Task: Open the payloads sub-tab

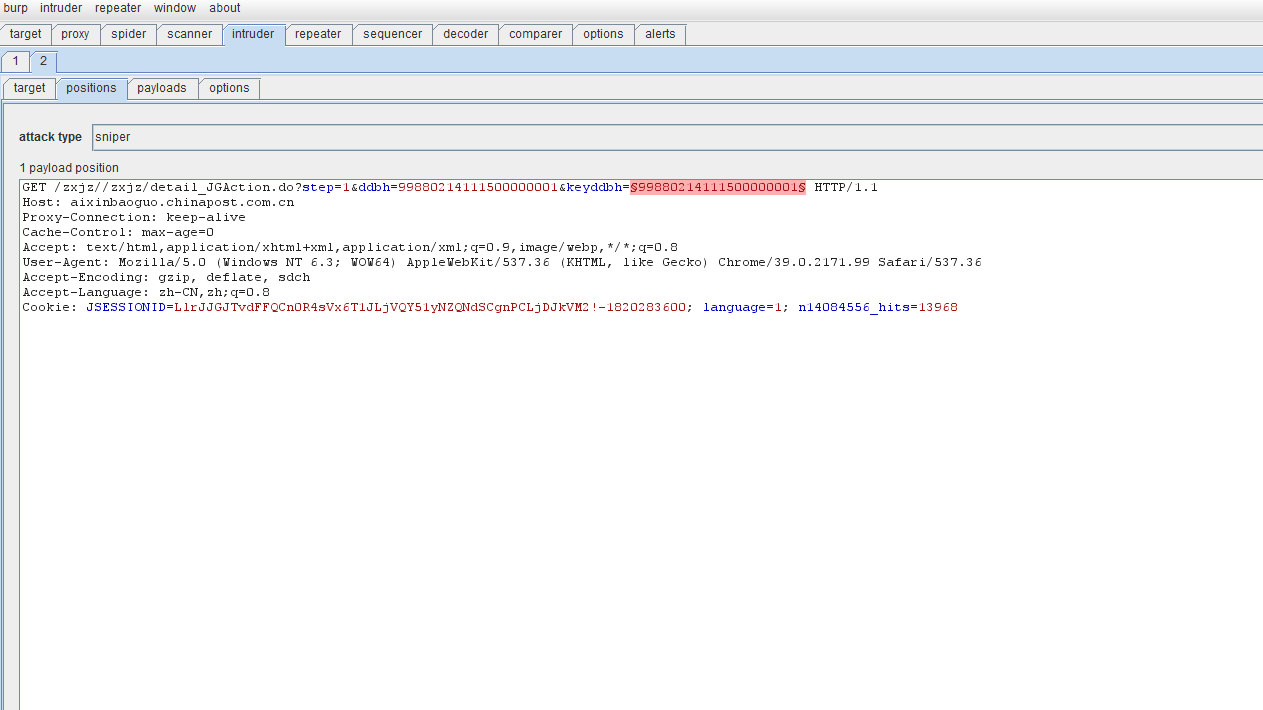Action: pos(162,88)
